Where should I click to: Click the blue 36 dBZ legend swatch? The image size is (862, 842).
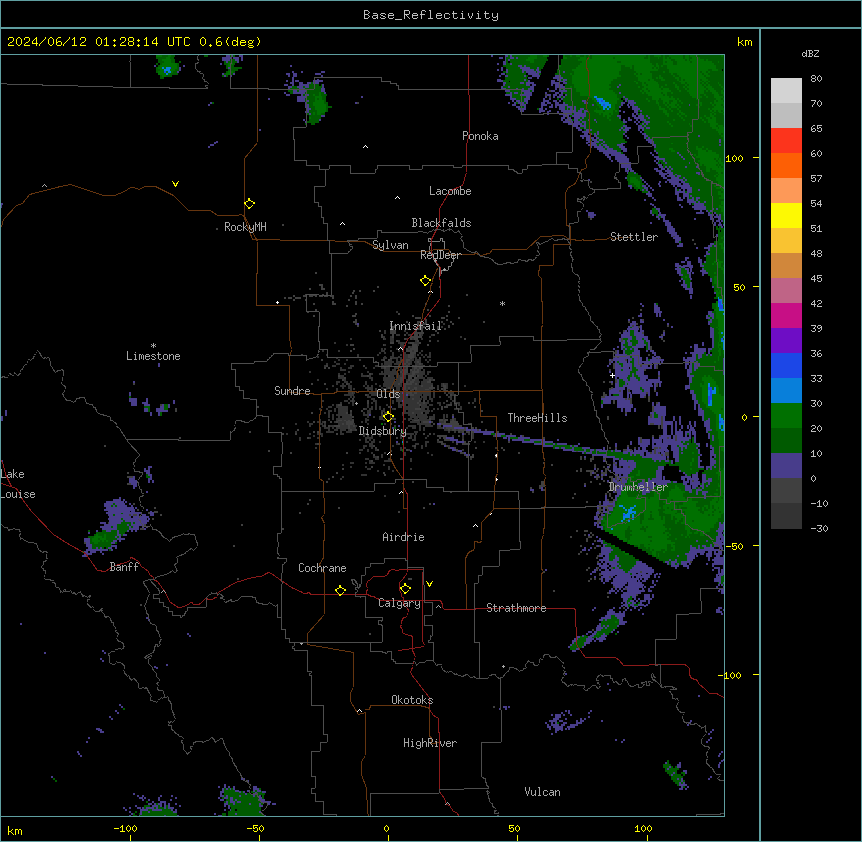(x=786, y=365)
